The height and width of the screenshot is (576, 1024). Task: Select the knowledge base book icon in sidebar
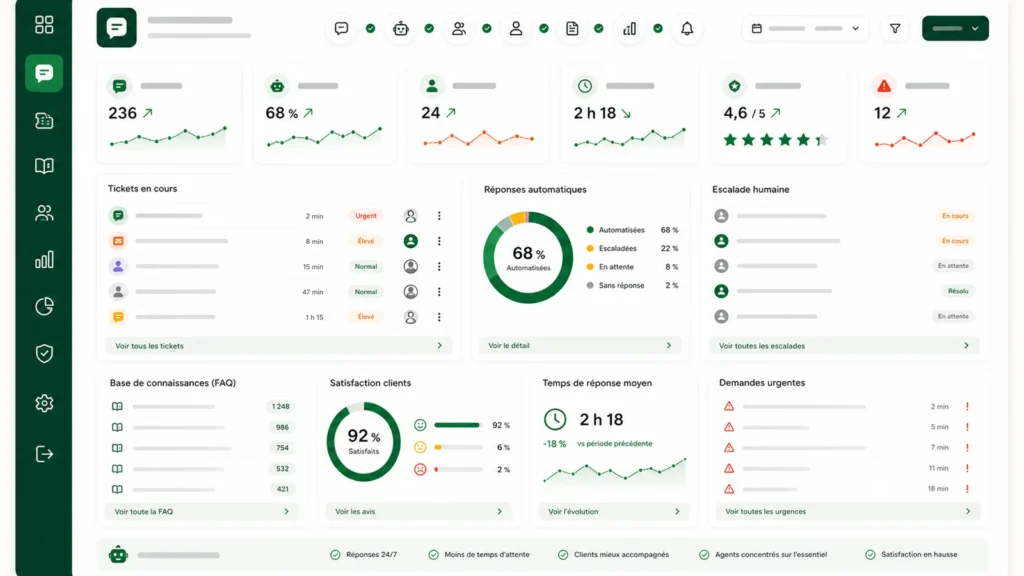click(44, 166)
